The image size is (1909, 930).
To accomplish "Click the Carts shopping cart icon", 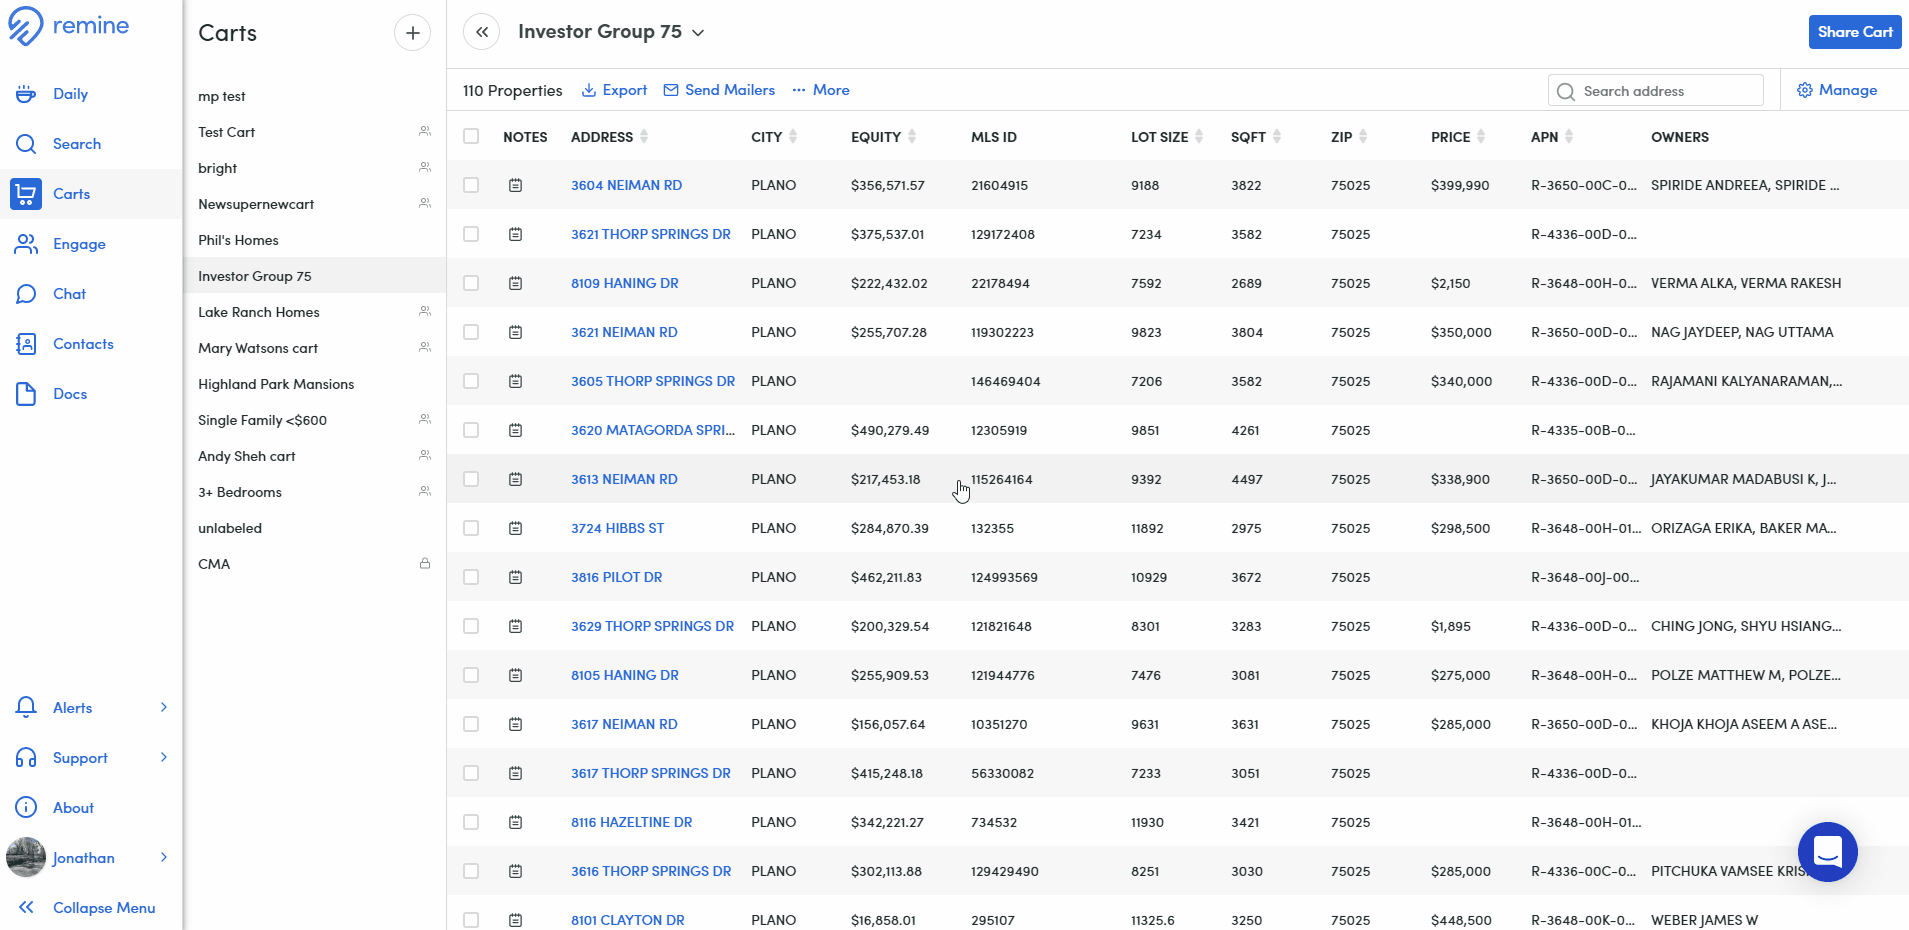I will pyautogui.click(x=26, y=194).
